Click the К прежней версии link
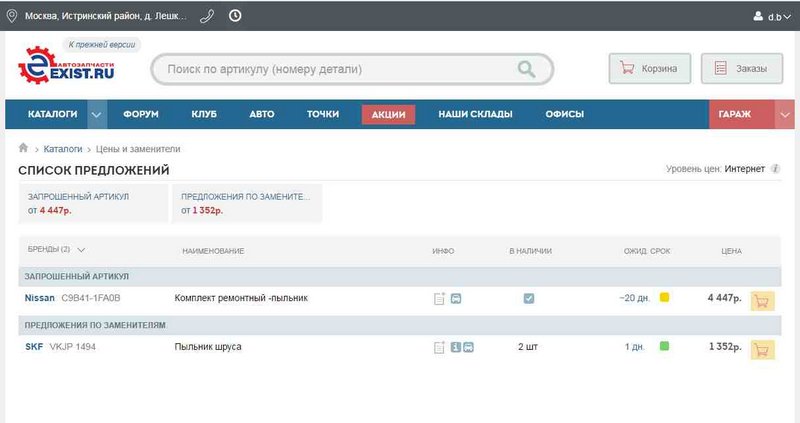 click(x=102, y=45)
